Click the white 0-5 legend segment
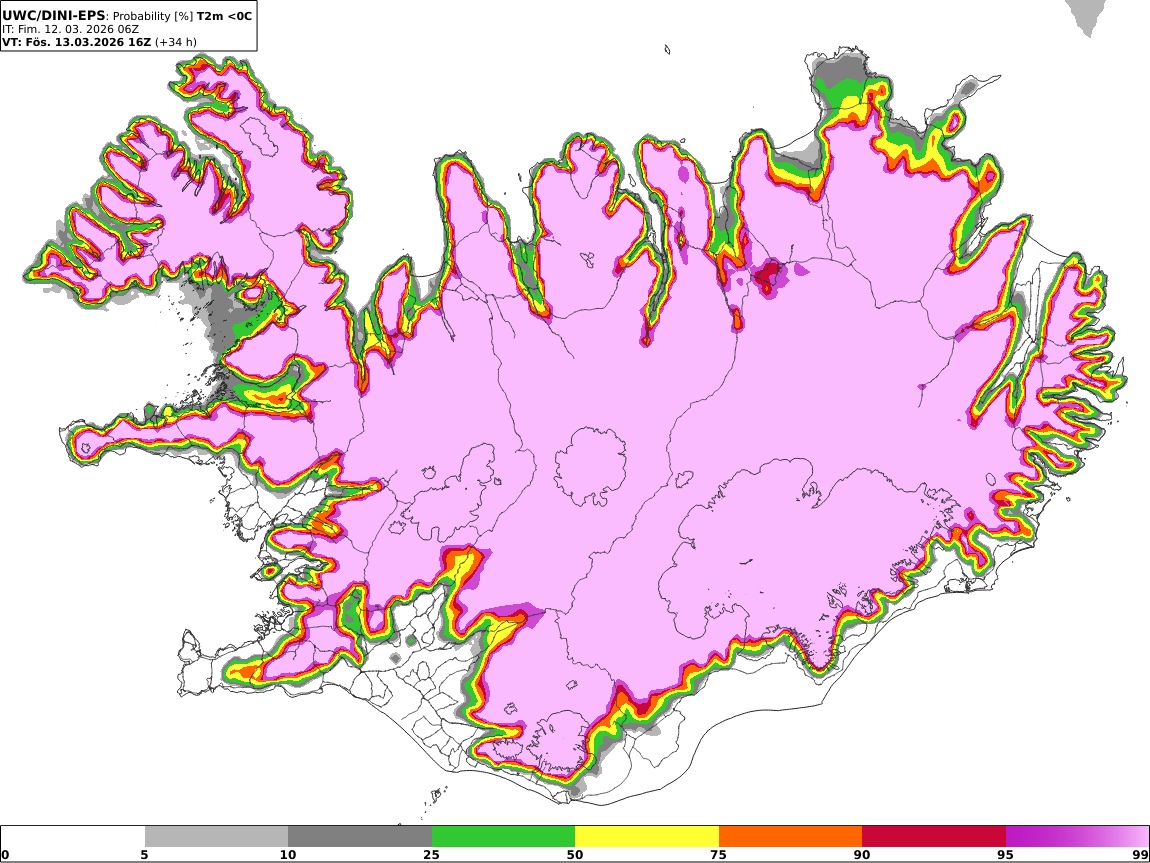 point(73,836)
